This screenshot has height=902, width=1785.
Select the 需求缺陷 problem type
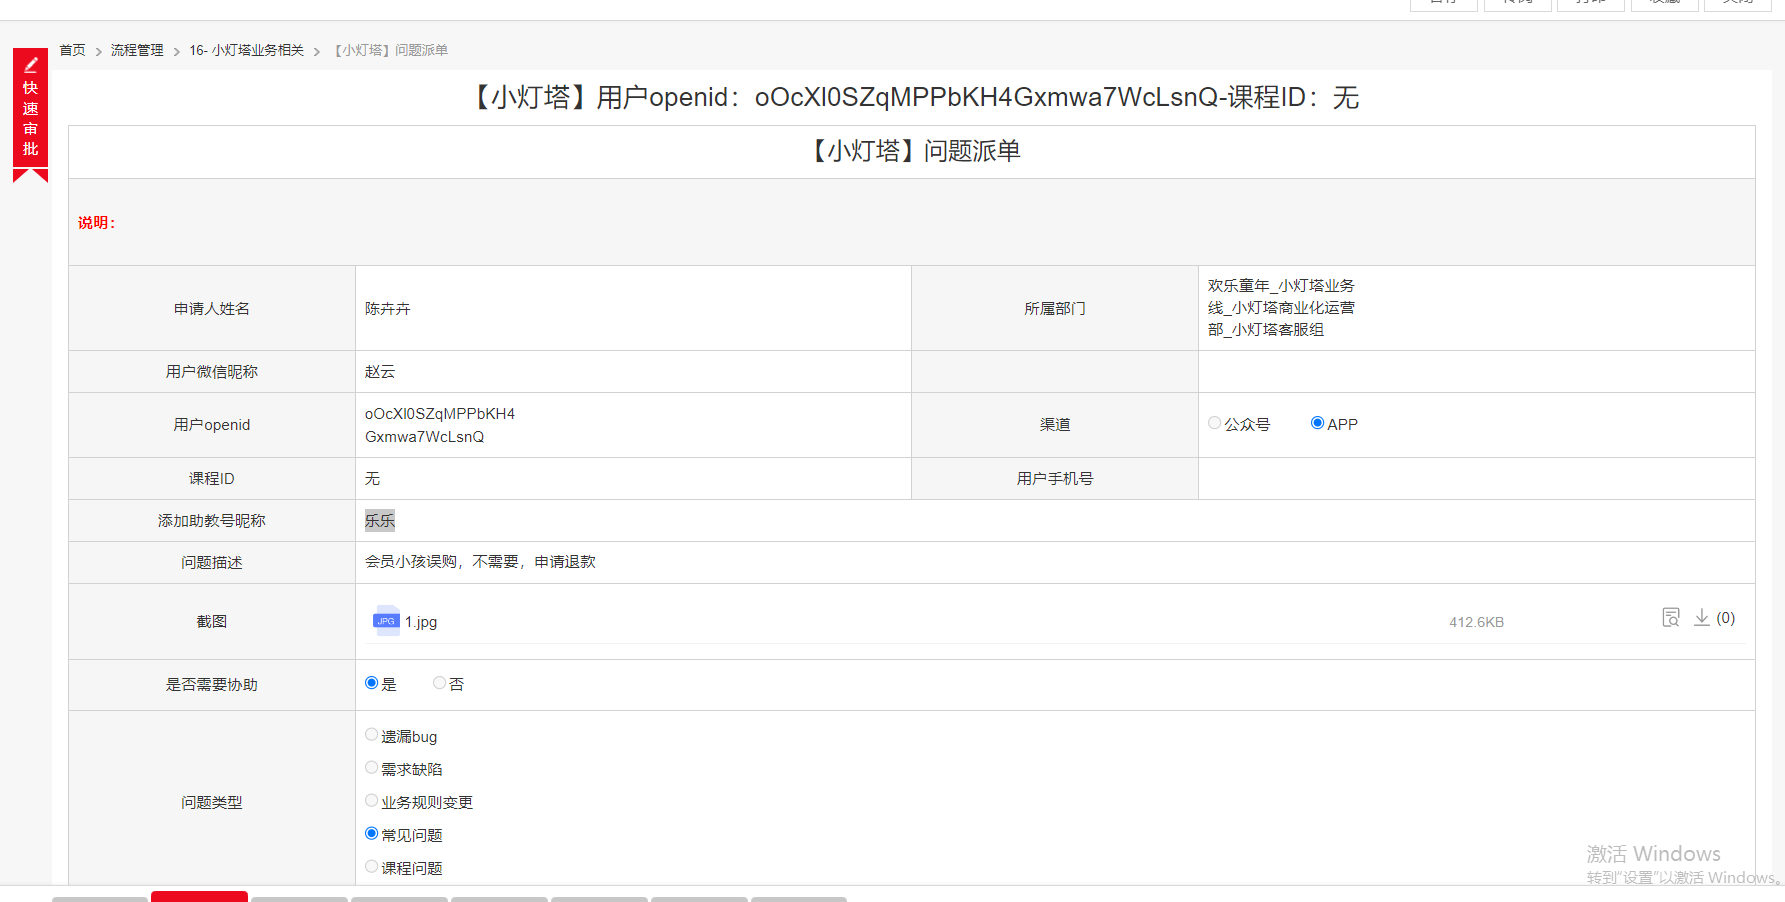click(x=372, y=768)
